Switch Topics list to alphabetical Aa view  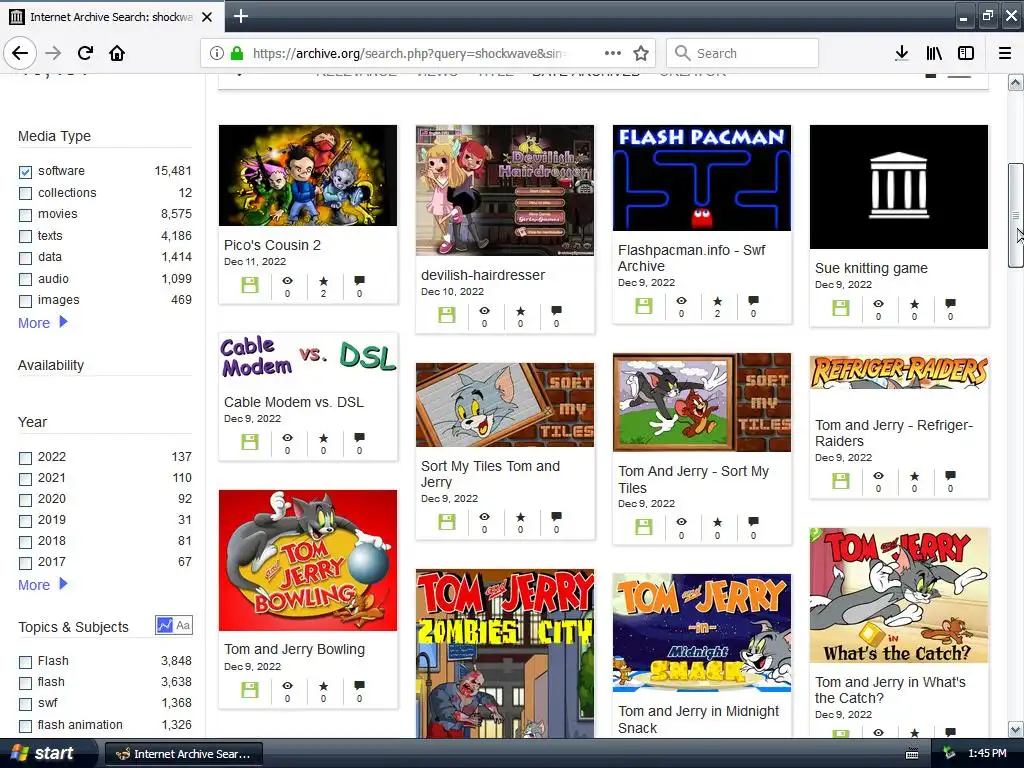coord(184,626)
